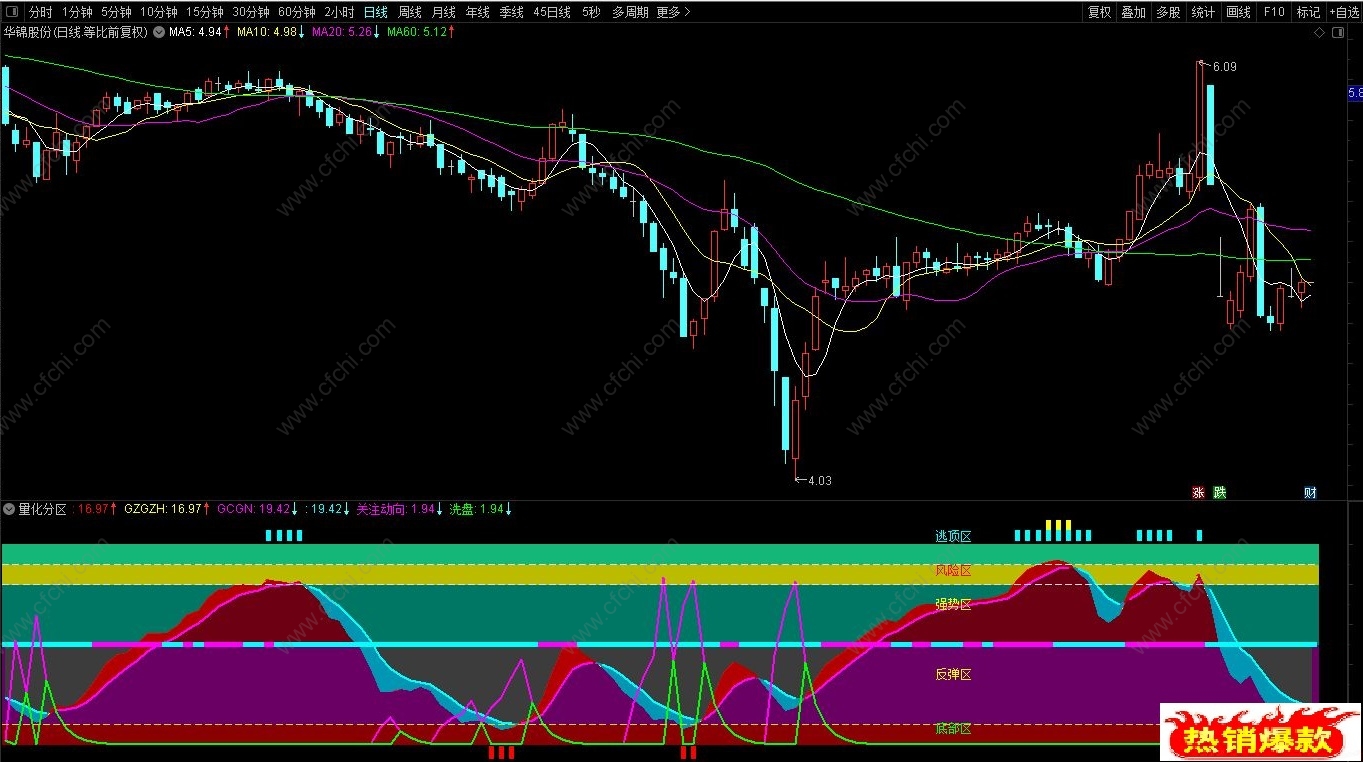The height and width of the screenshot is (762, 1363).
Task: Toggle the right sidebar panel icon
Action: 1338,33
